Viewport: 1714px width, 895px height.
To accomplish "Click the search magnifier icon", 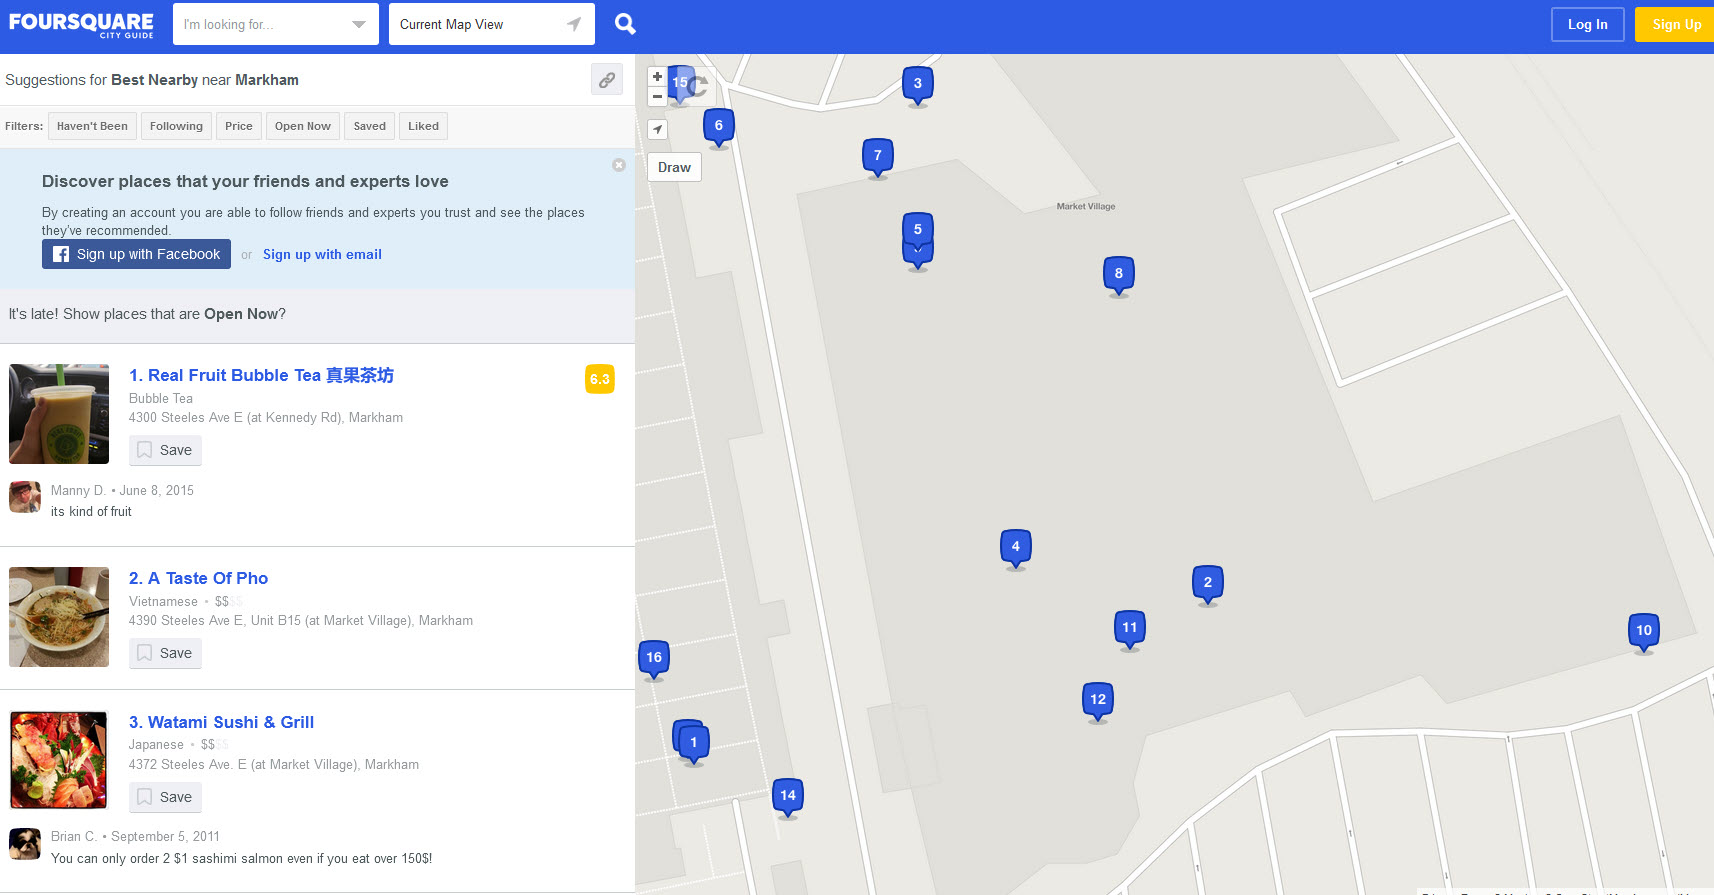I will tap(625, 24).
